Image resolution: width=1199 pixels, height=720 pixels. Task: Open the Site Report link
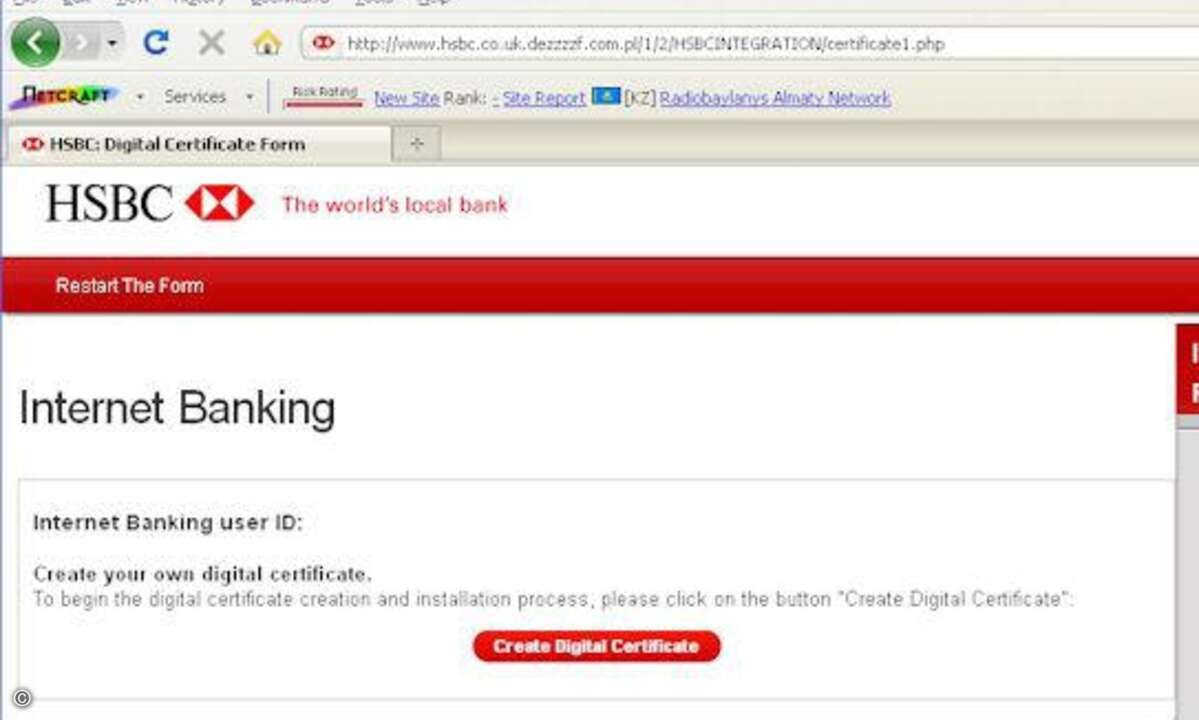[544, 99]
